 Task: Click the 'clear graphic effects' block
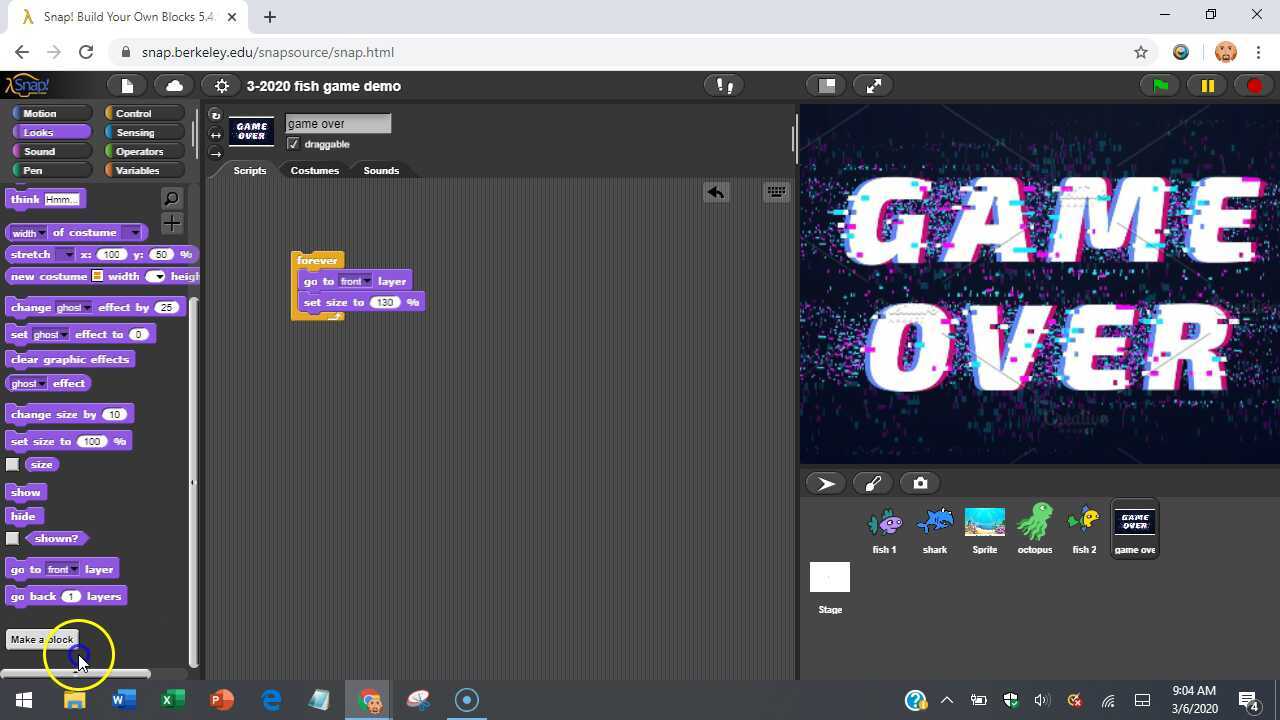[x=70, y=359]
